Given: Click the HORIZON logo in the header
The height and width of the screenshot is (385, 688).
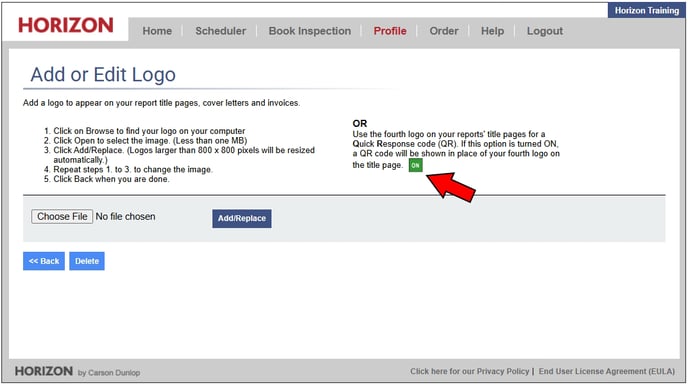Looking at the screenshot, I should coord(66,25).
